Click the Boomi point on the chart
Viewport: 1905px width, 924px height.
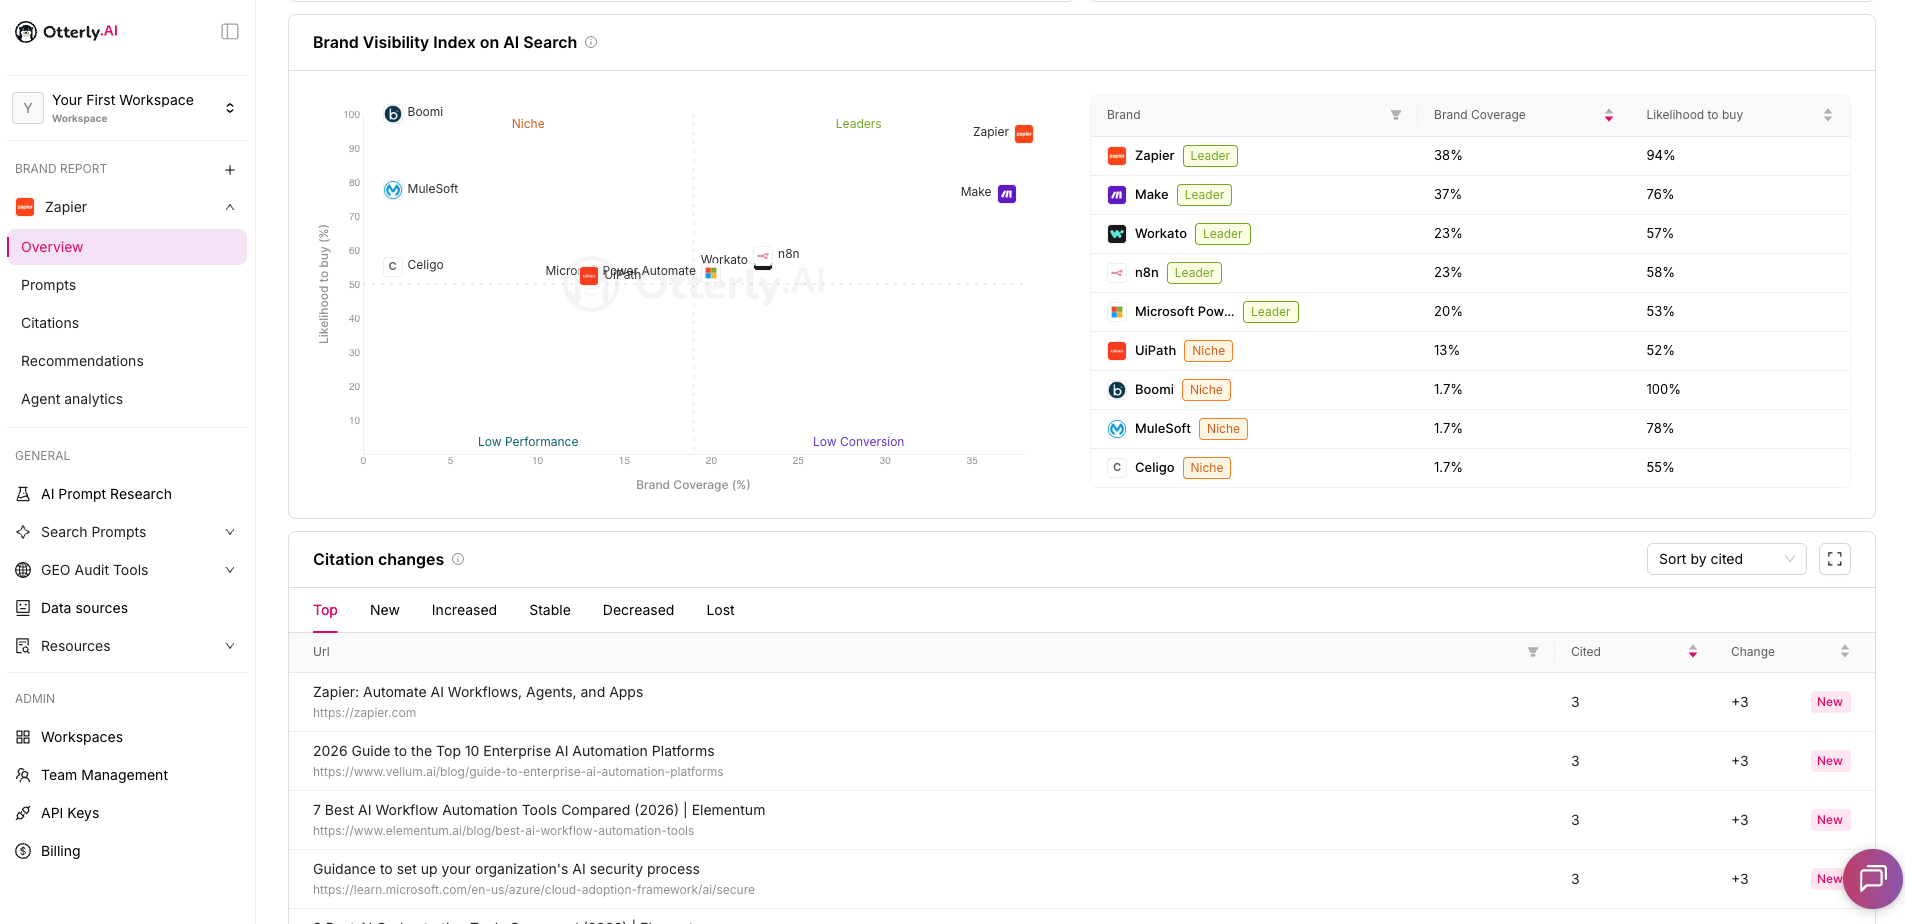393,114
